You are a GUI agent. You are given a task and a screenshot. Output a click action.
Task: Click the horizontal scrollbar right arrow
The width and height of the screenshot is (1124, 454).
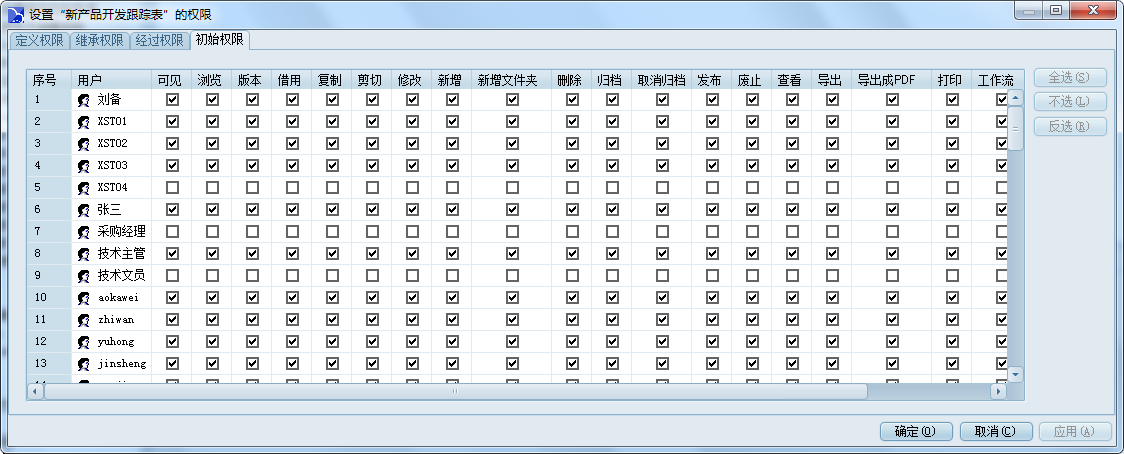pyautogui.click(x=997, y=392)
